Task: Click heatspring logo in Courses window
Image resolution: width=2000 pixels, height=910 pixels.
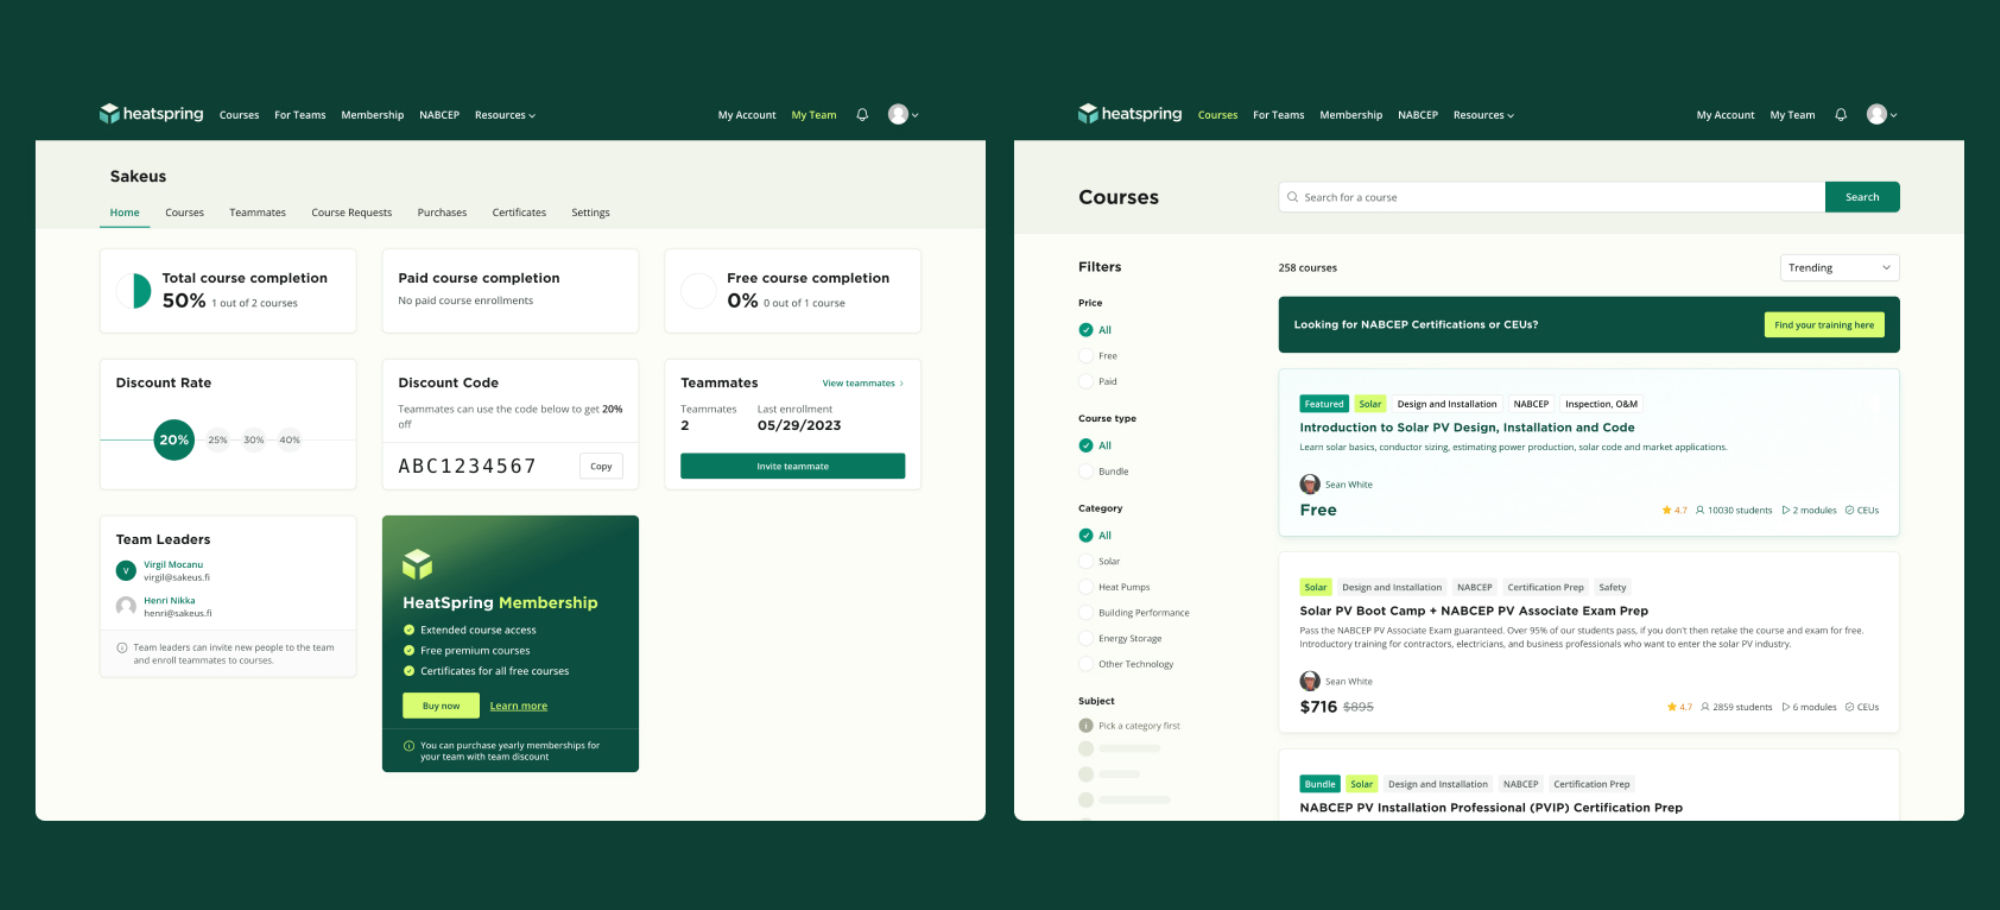Action: point(1130,114)
